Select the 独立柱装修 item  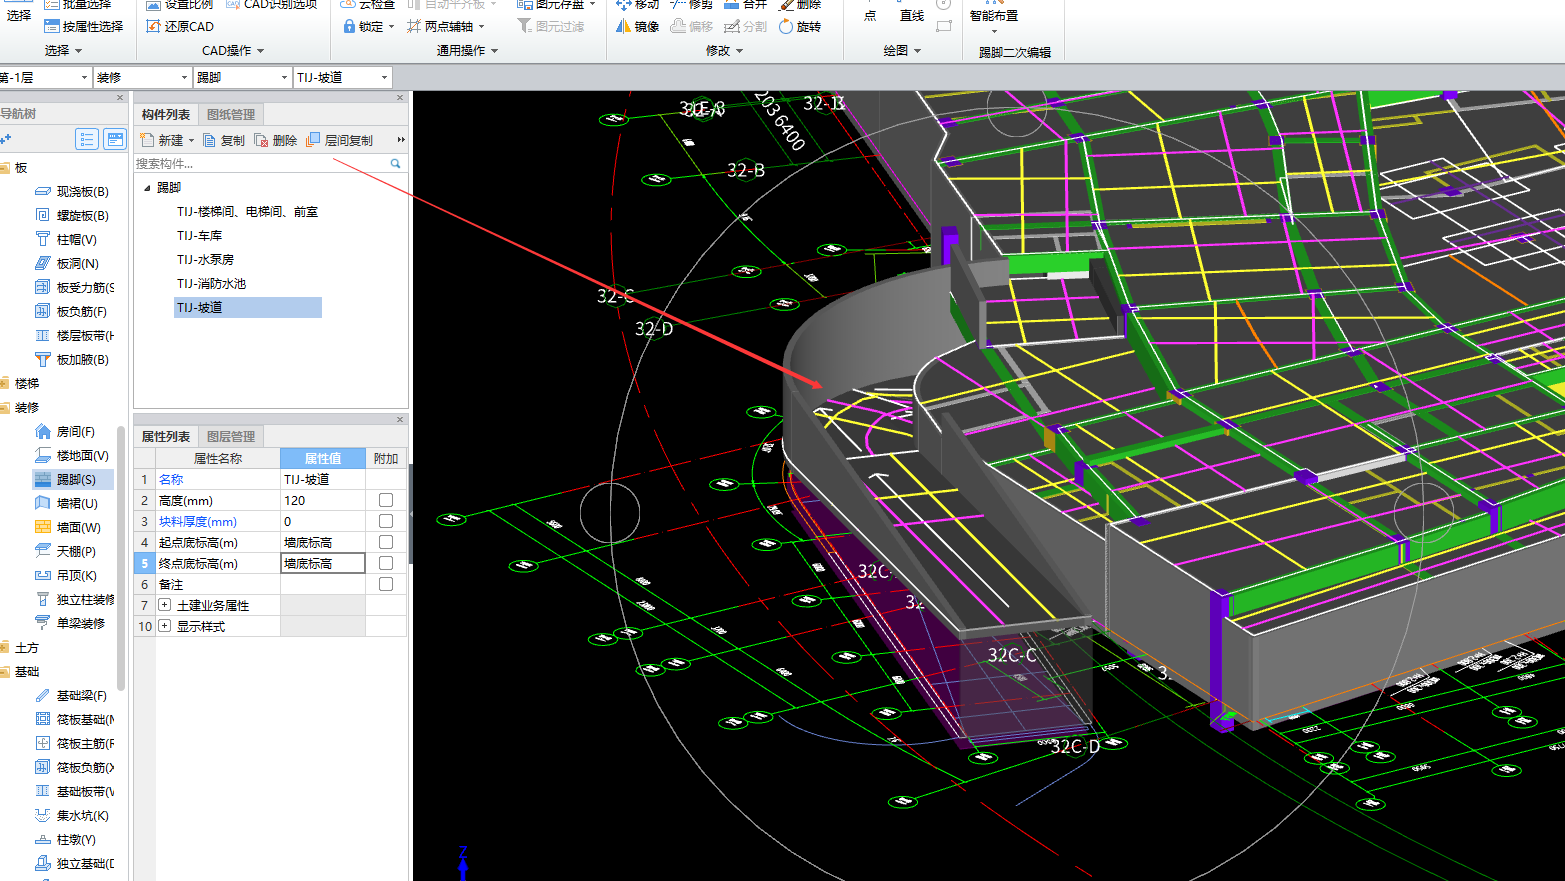click(75, 599)
